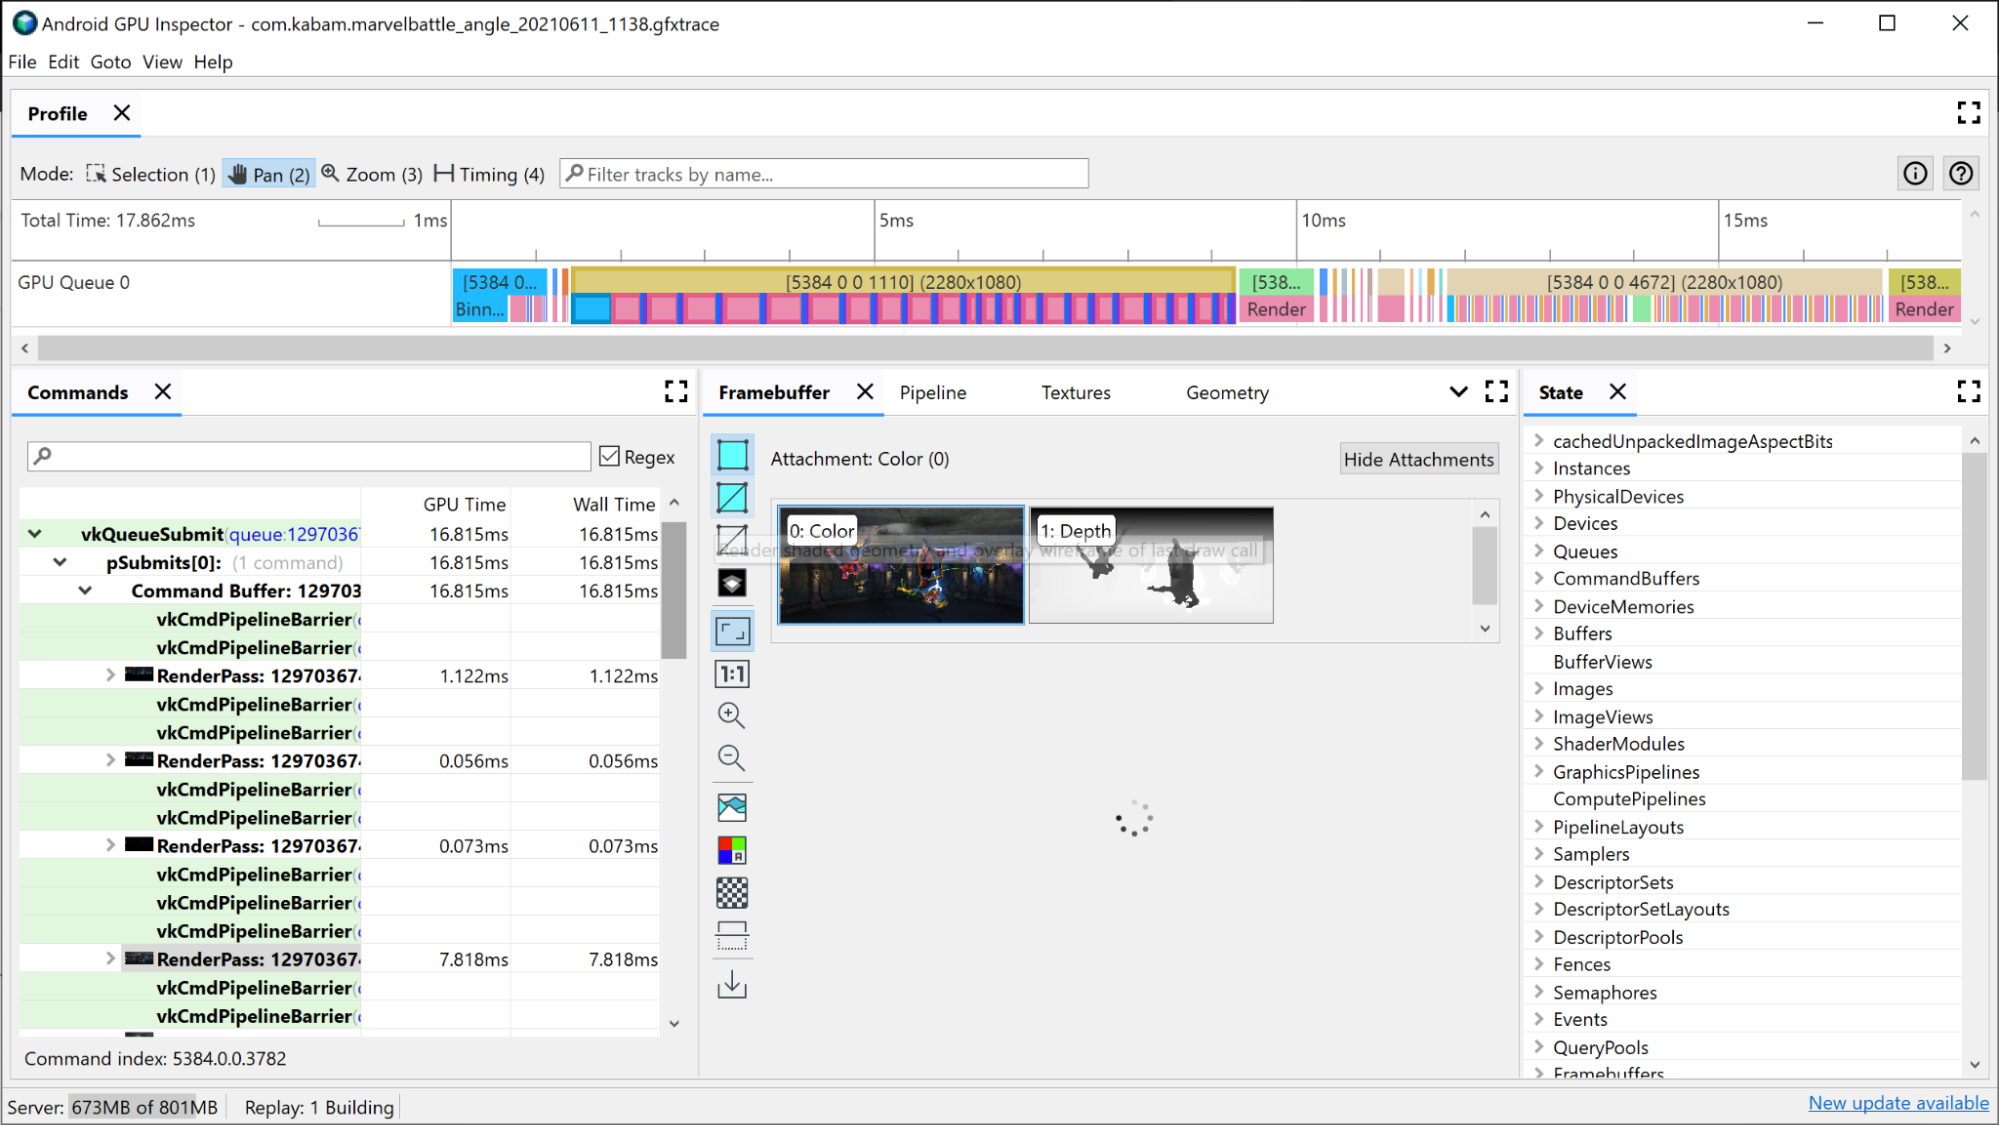Switch to the Geometry tab

point(1227,391)
